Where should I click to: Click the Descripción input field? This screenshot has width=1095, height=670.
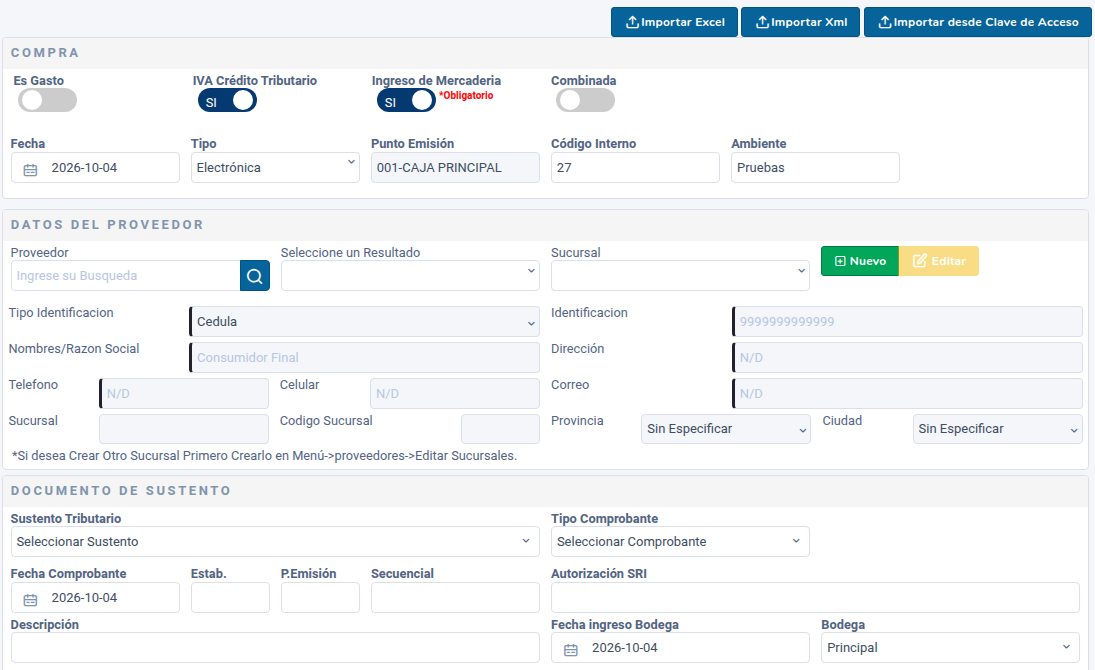click(x=275, y=648)
